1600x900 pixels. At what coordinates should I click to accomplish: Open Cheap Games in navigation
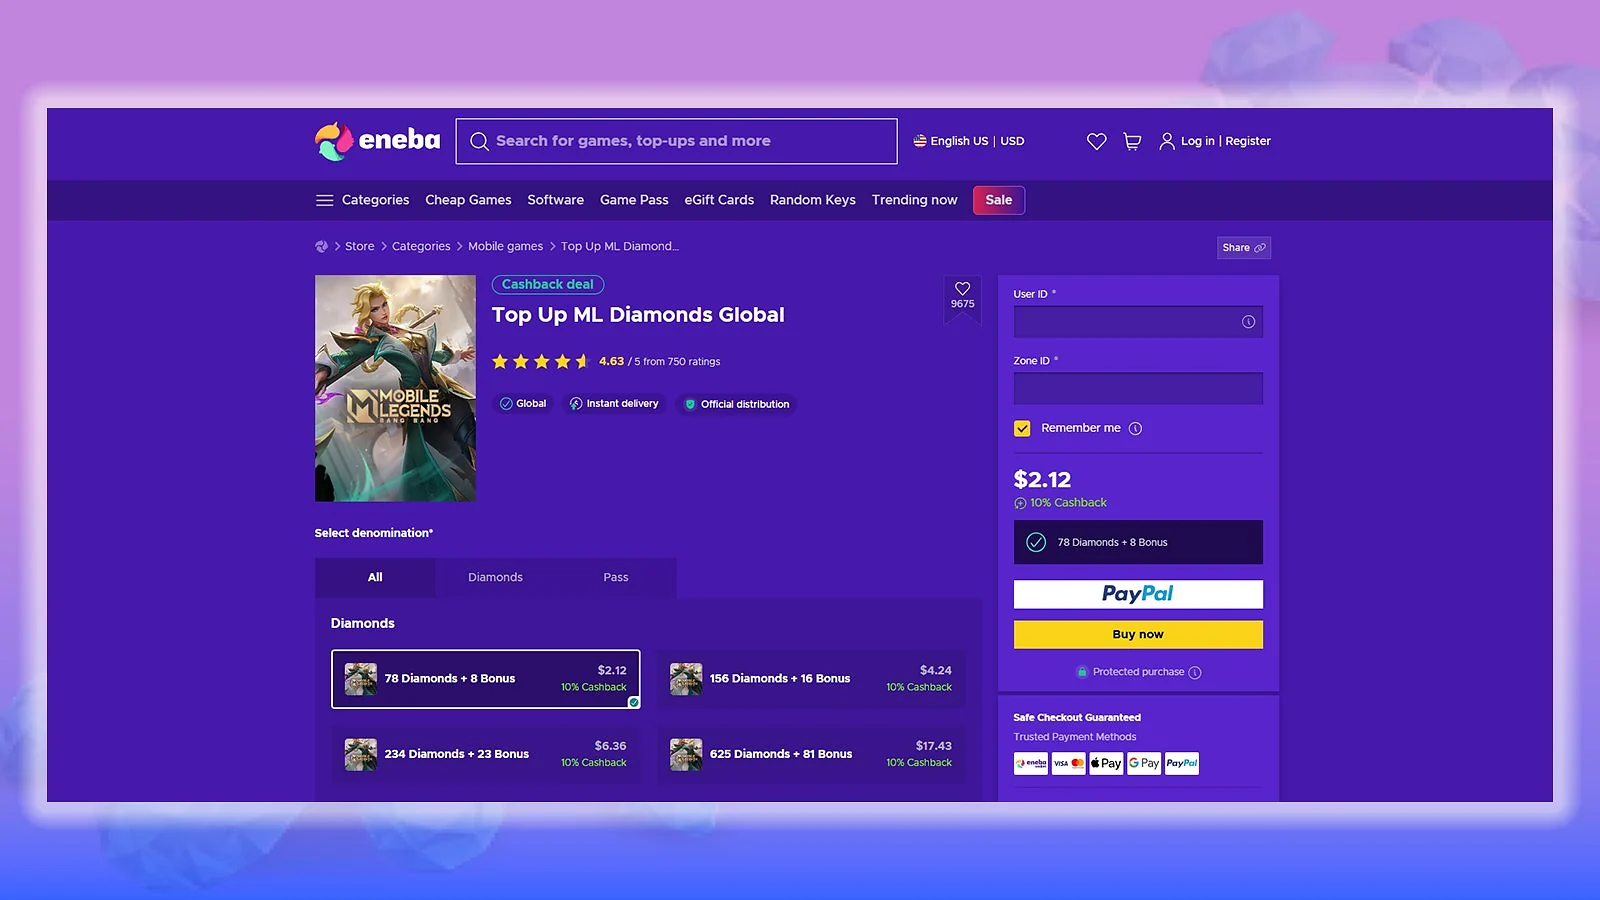click(468, 200)
